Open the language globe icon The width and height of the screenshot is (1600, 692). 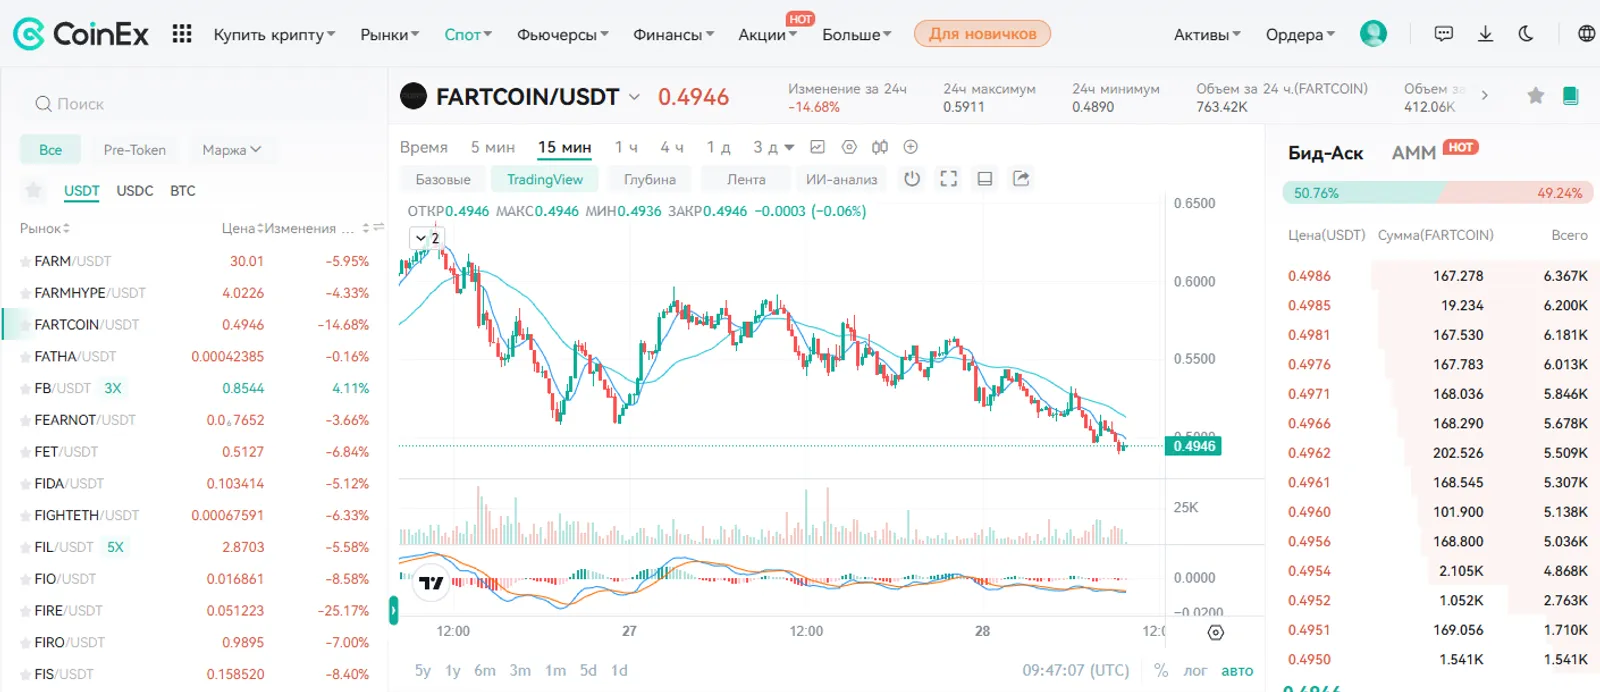coord(1586,34)
